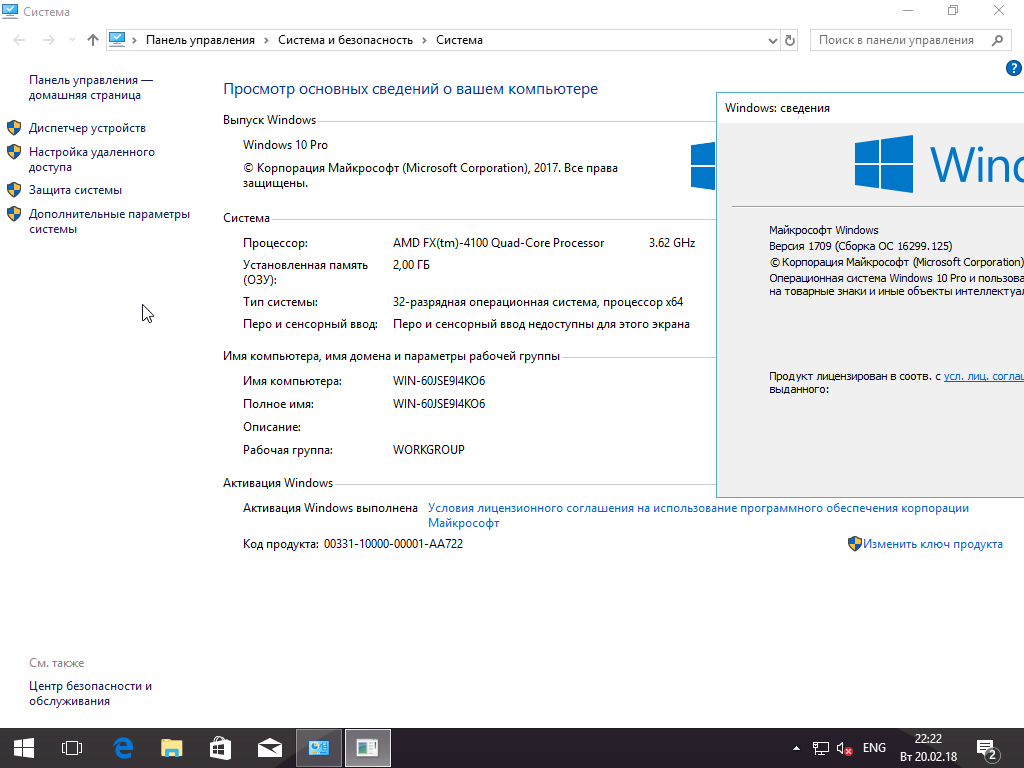Click 'Изменить ключ продукта' link
Screen dimensions: 1024x768
(932, 544)
